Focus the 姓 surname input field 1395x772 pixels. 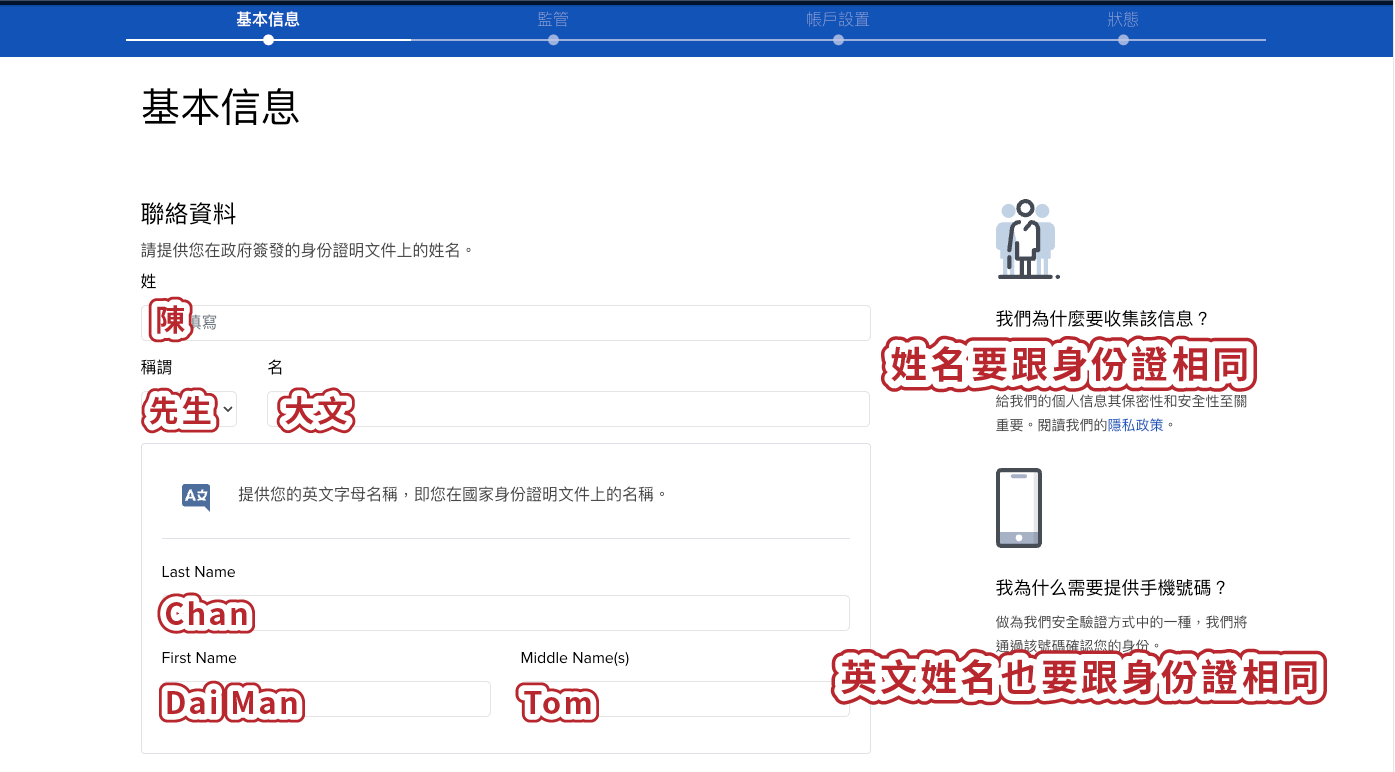pyautogui.click(x=506, y=323)
